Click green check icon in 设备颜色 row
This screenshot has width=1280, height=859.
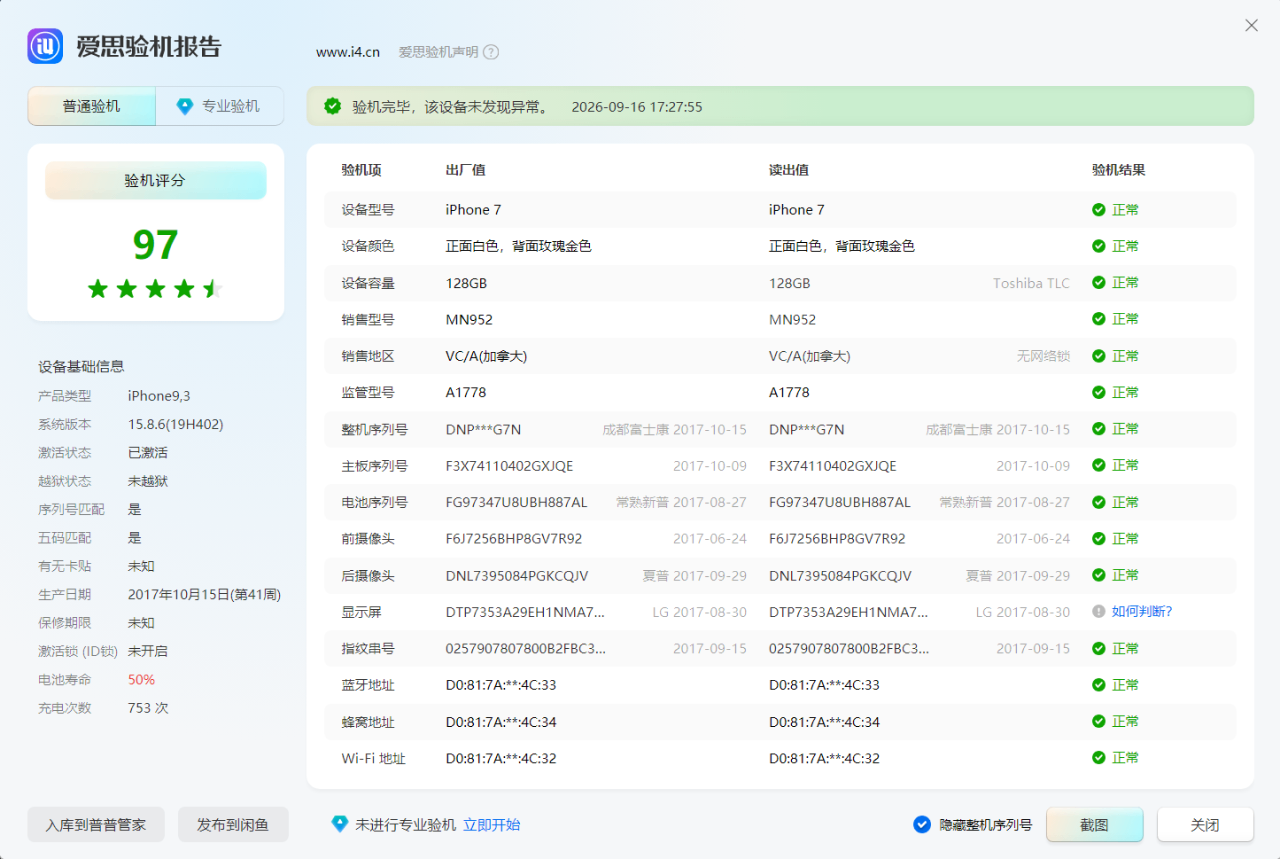1098,246
